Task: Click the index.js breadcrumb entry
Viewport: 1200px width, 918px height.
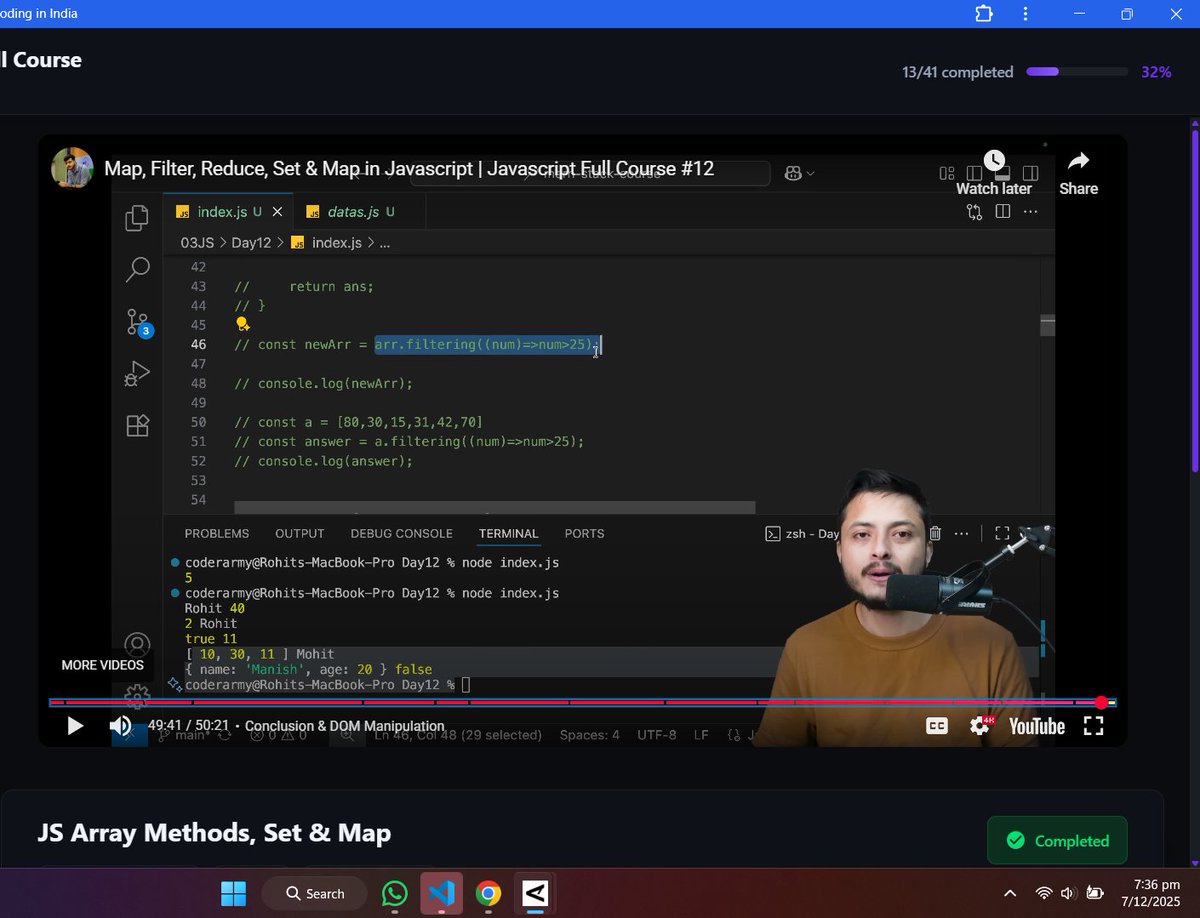Action: tap(326, 242)
